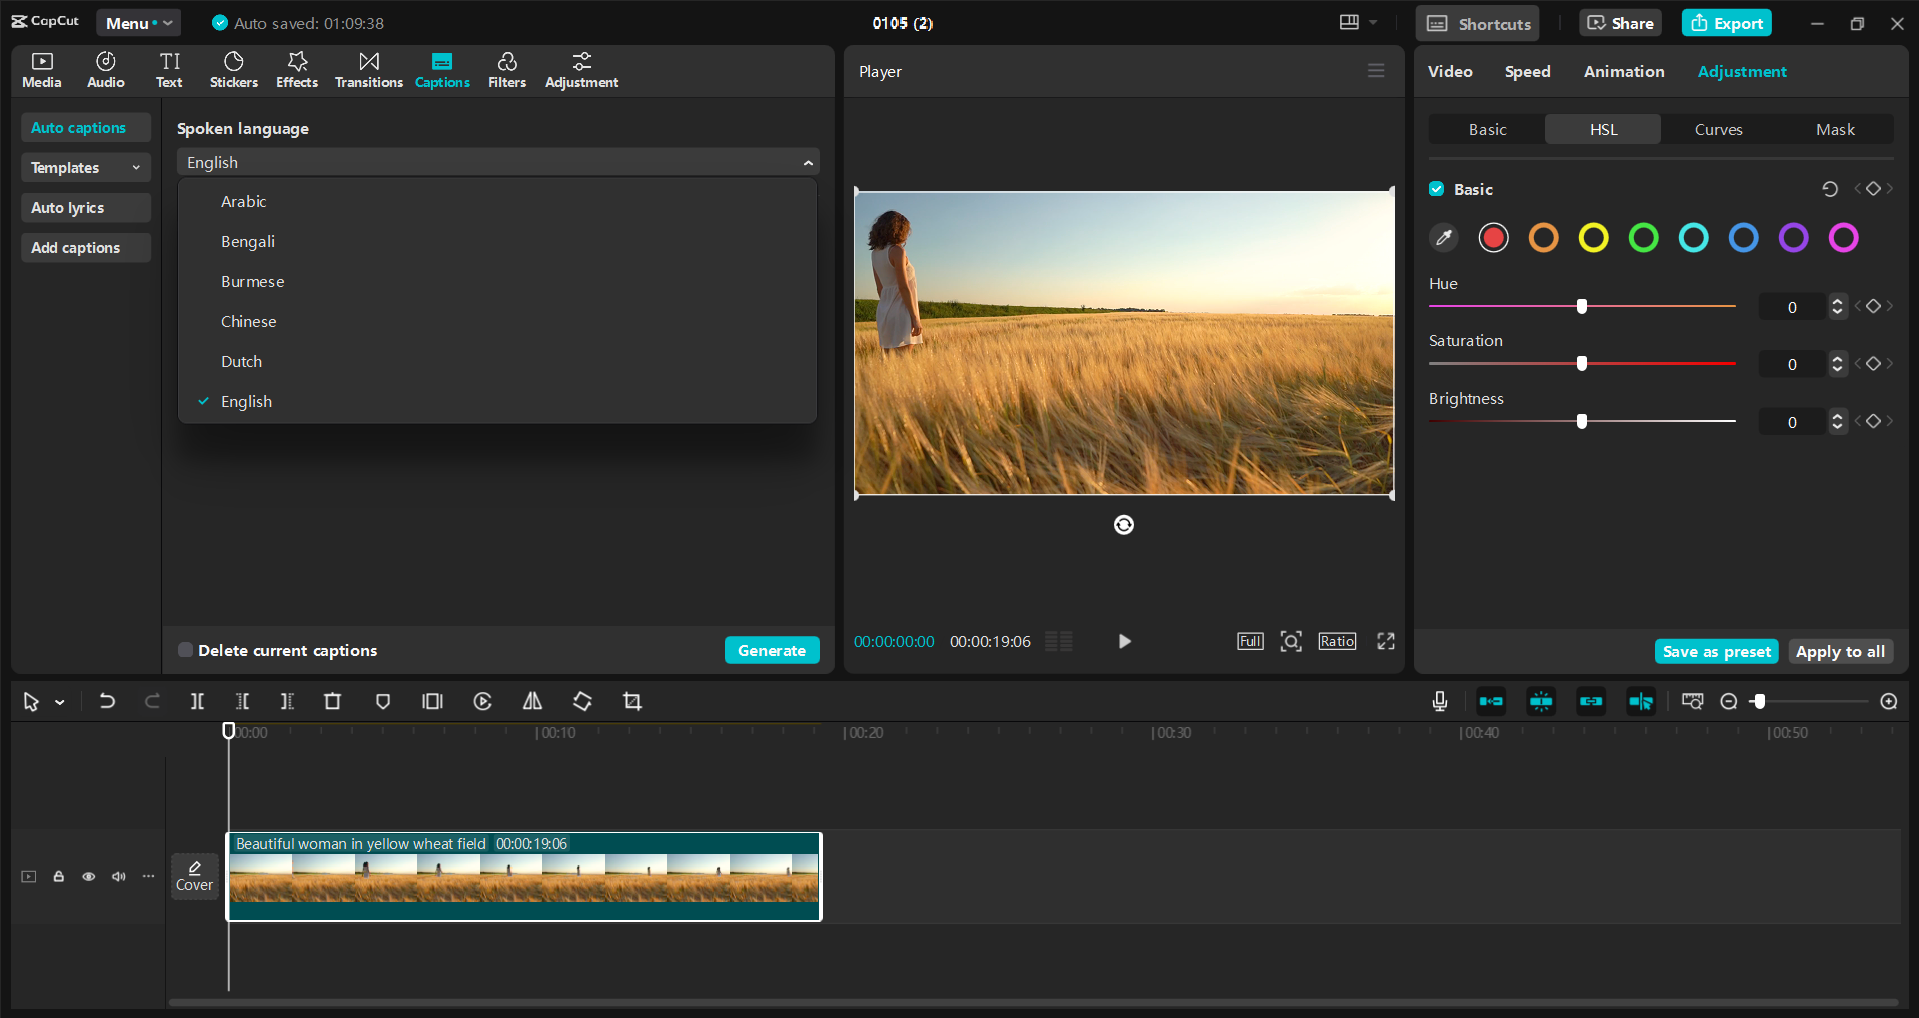Hide the video track with the eye toggle

88,876
